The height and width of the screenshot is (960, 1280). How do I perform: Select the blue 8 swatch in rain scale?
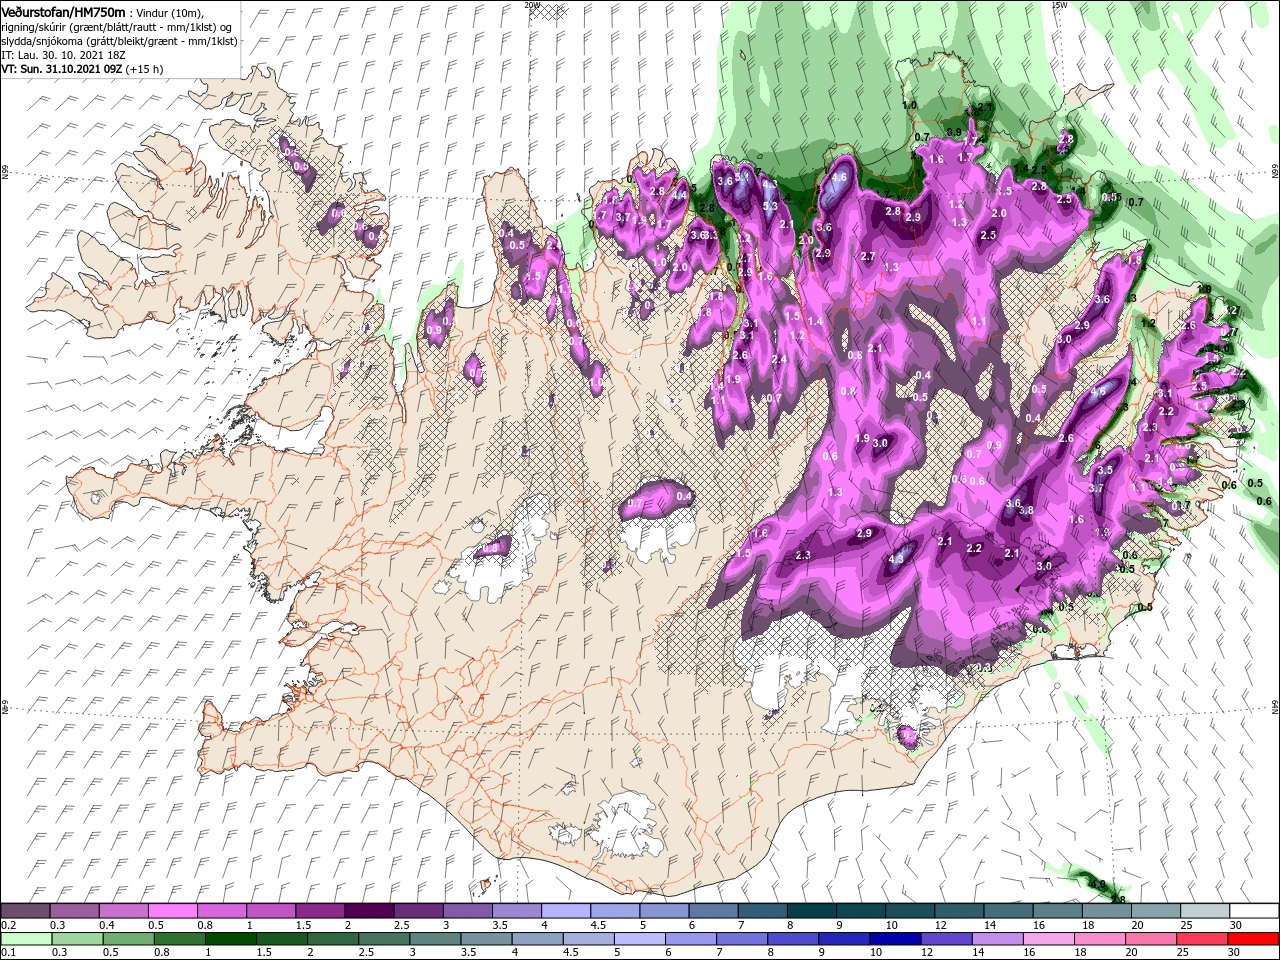pos(792,939)
